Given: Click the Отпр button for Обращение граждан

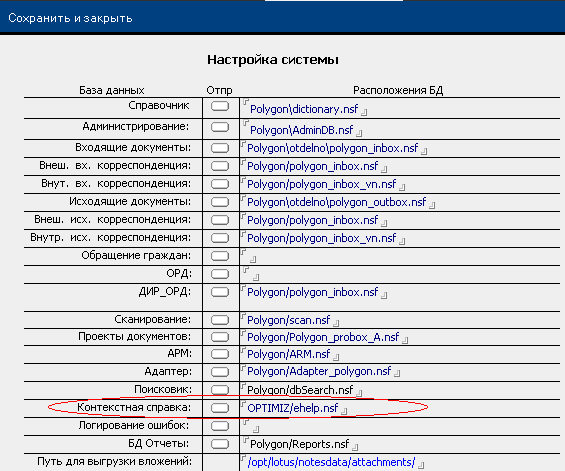Looking at the screenshot, I should (x=220, y=256).
